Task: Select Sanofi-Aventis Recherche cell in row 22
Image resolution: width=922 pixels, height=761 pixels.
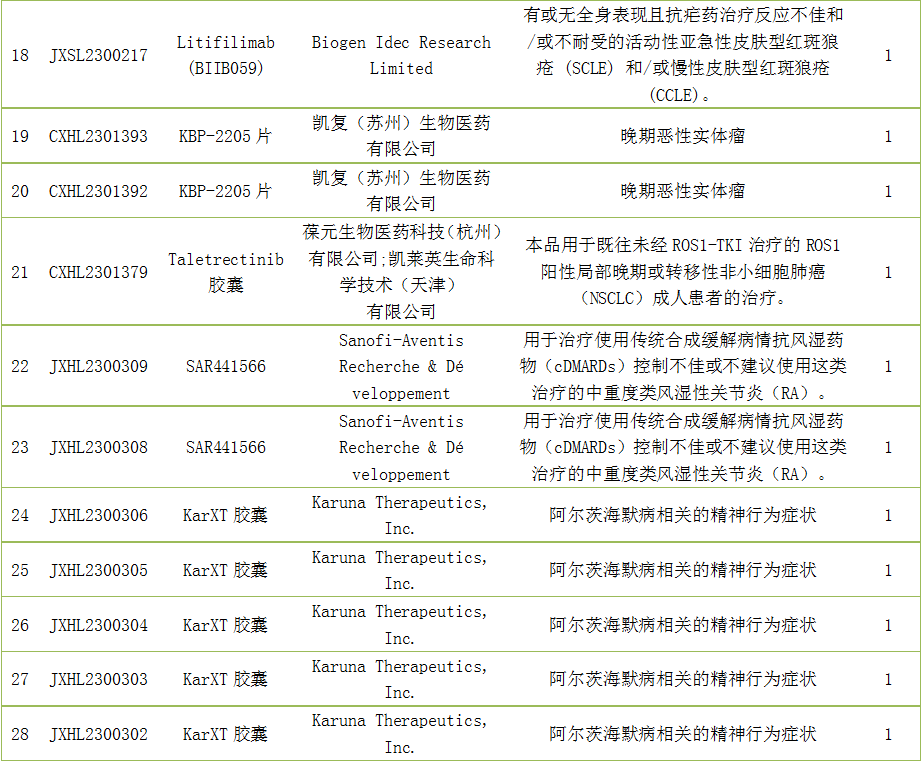Action: click(x=401, y=366)
